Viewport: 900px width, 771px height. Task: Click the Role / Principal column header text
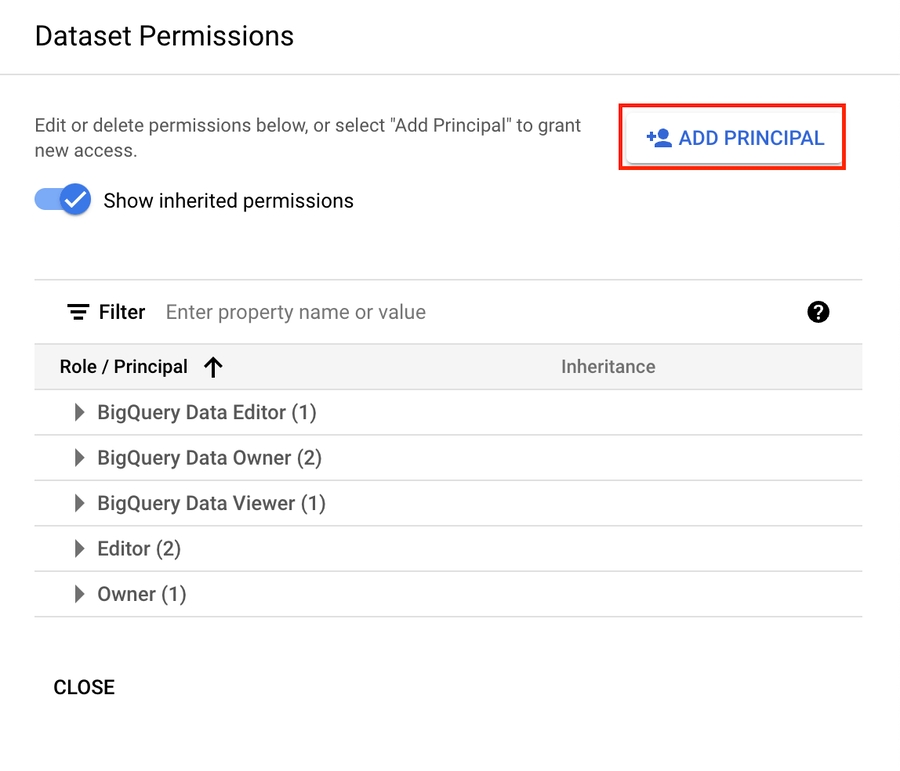[x=123, y=367]
